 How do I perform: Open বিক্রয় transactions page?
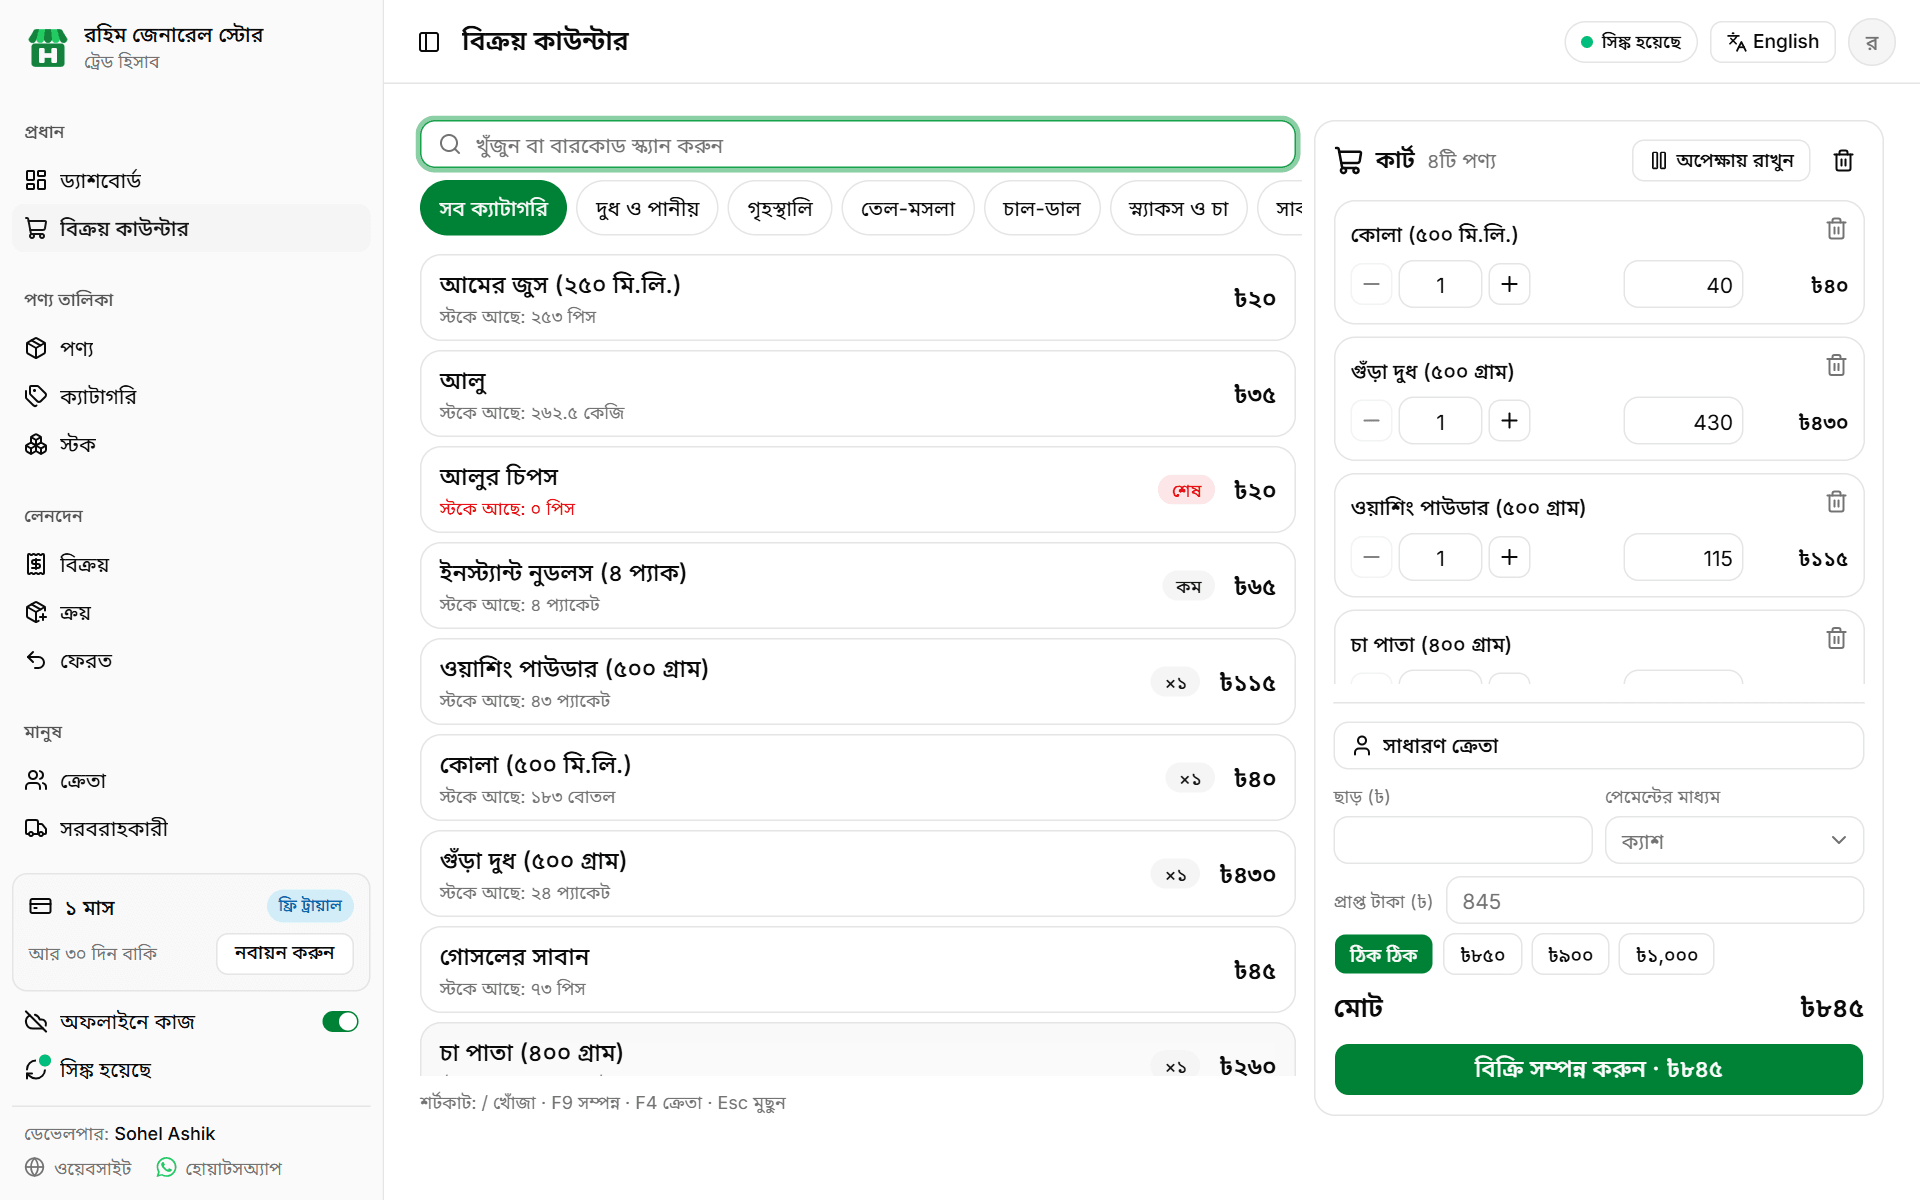191,564
